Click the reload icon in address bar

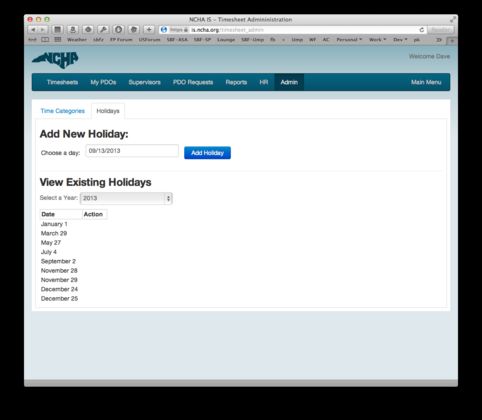point(422,30)
